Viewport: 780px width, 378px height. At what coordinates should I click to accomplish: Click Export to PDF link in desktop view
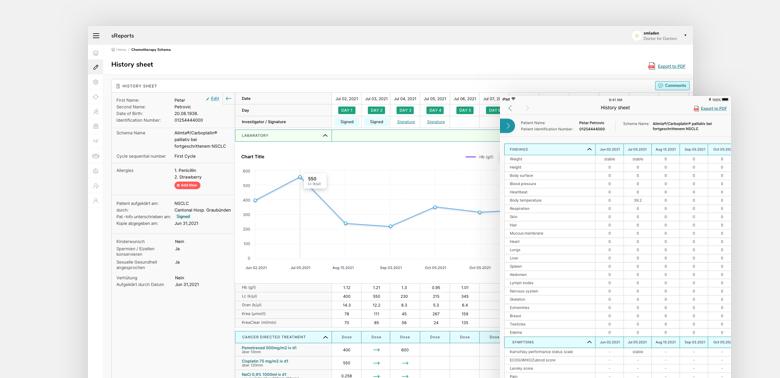coord(672,66)
